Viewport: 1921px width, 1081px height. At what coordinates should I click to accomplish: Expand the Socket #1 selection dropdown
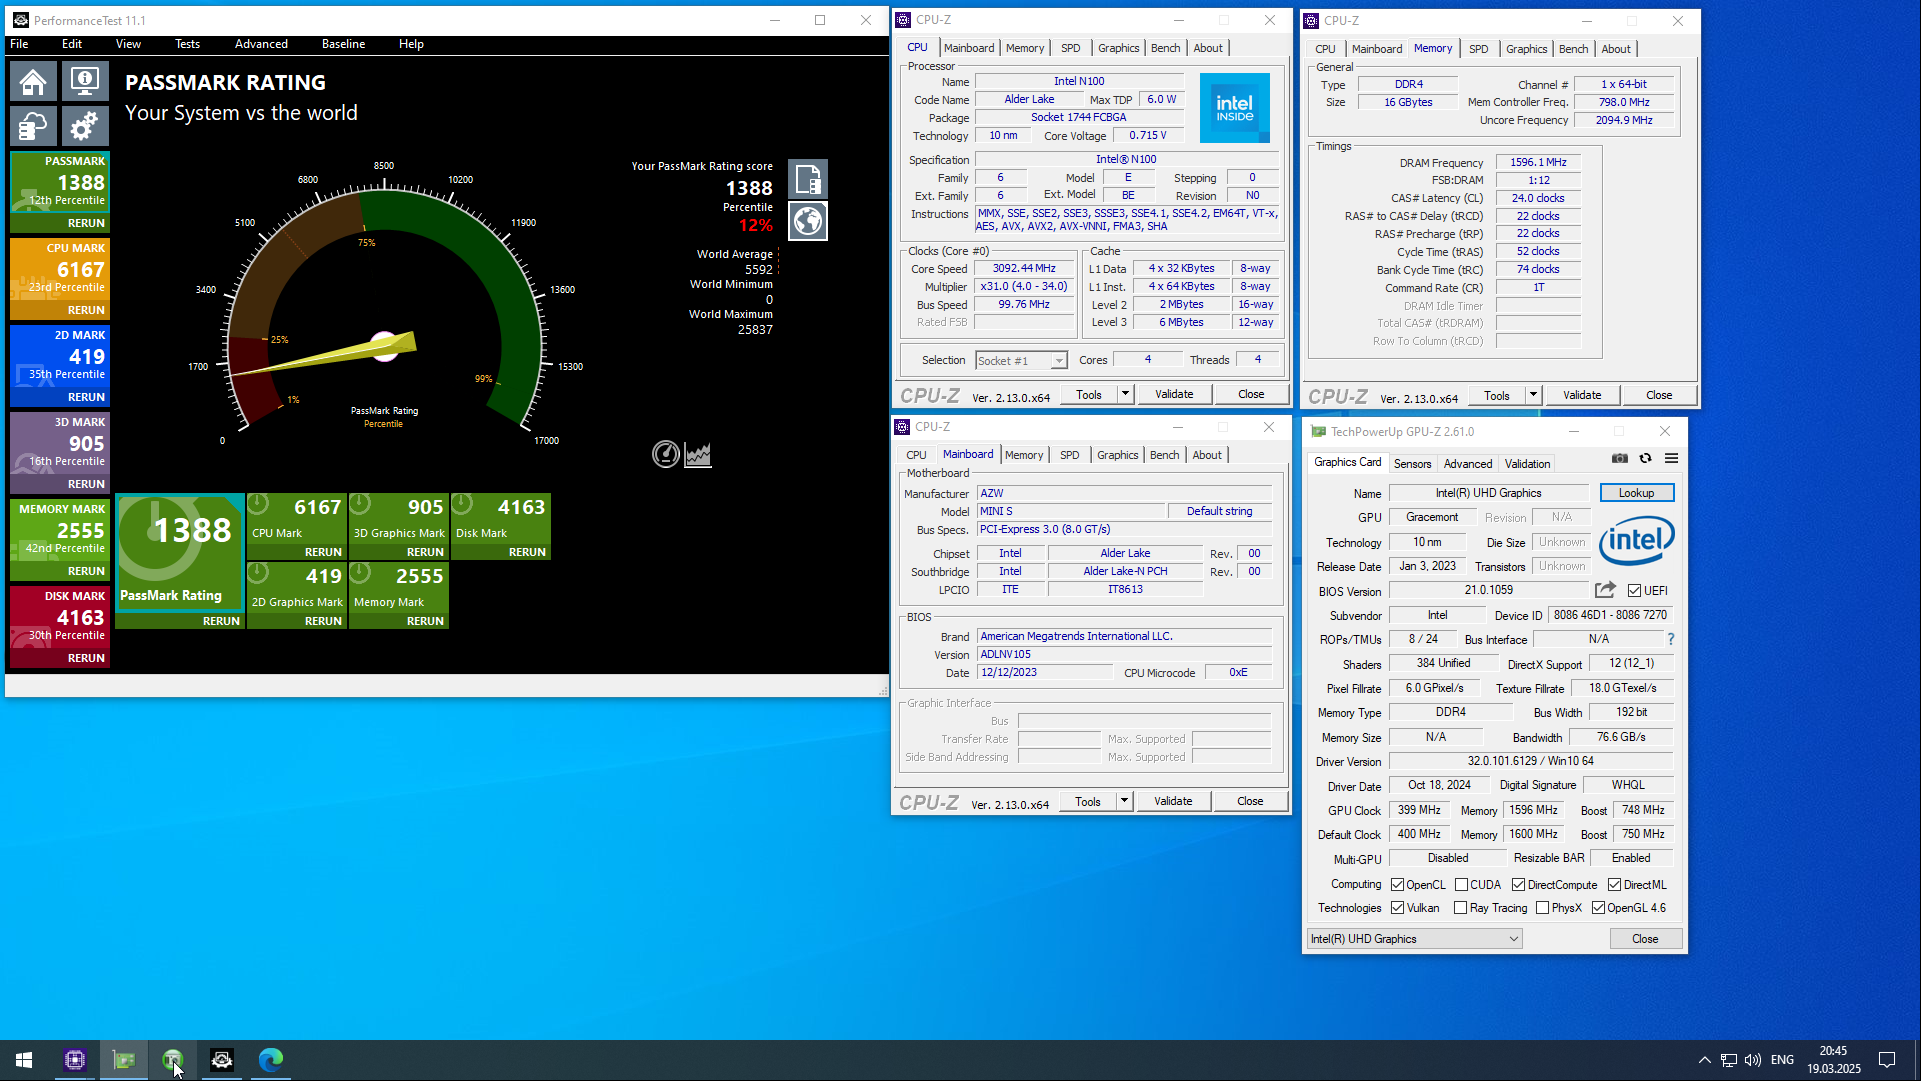pos(1059,361)
